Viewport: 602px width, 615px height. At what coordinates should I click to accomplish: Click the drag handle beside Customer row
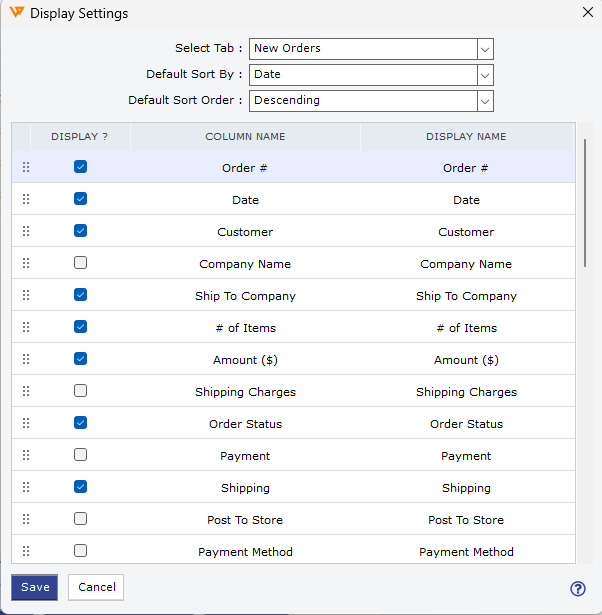point(26,232)
